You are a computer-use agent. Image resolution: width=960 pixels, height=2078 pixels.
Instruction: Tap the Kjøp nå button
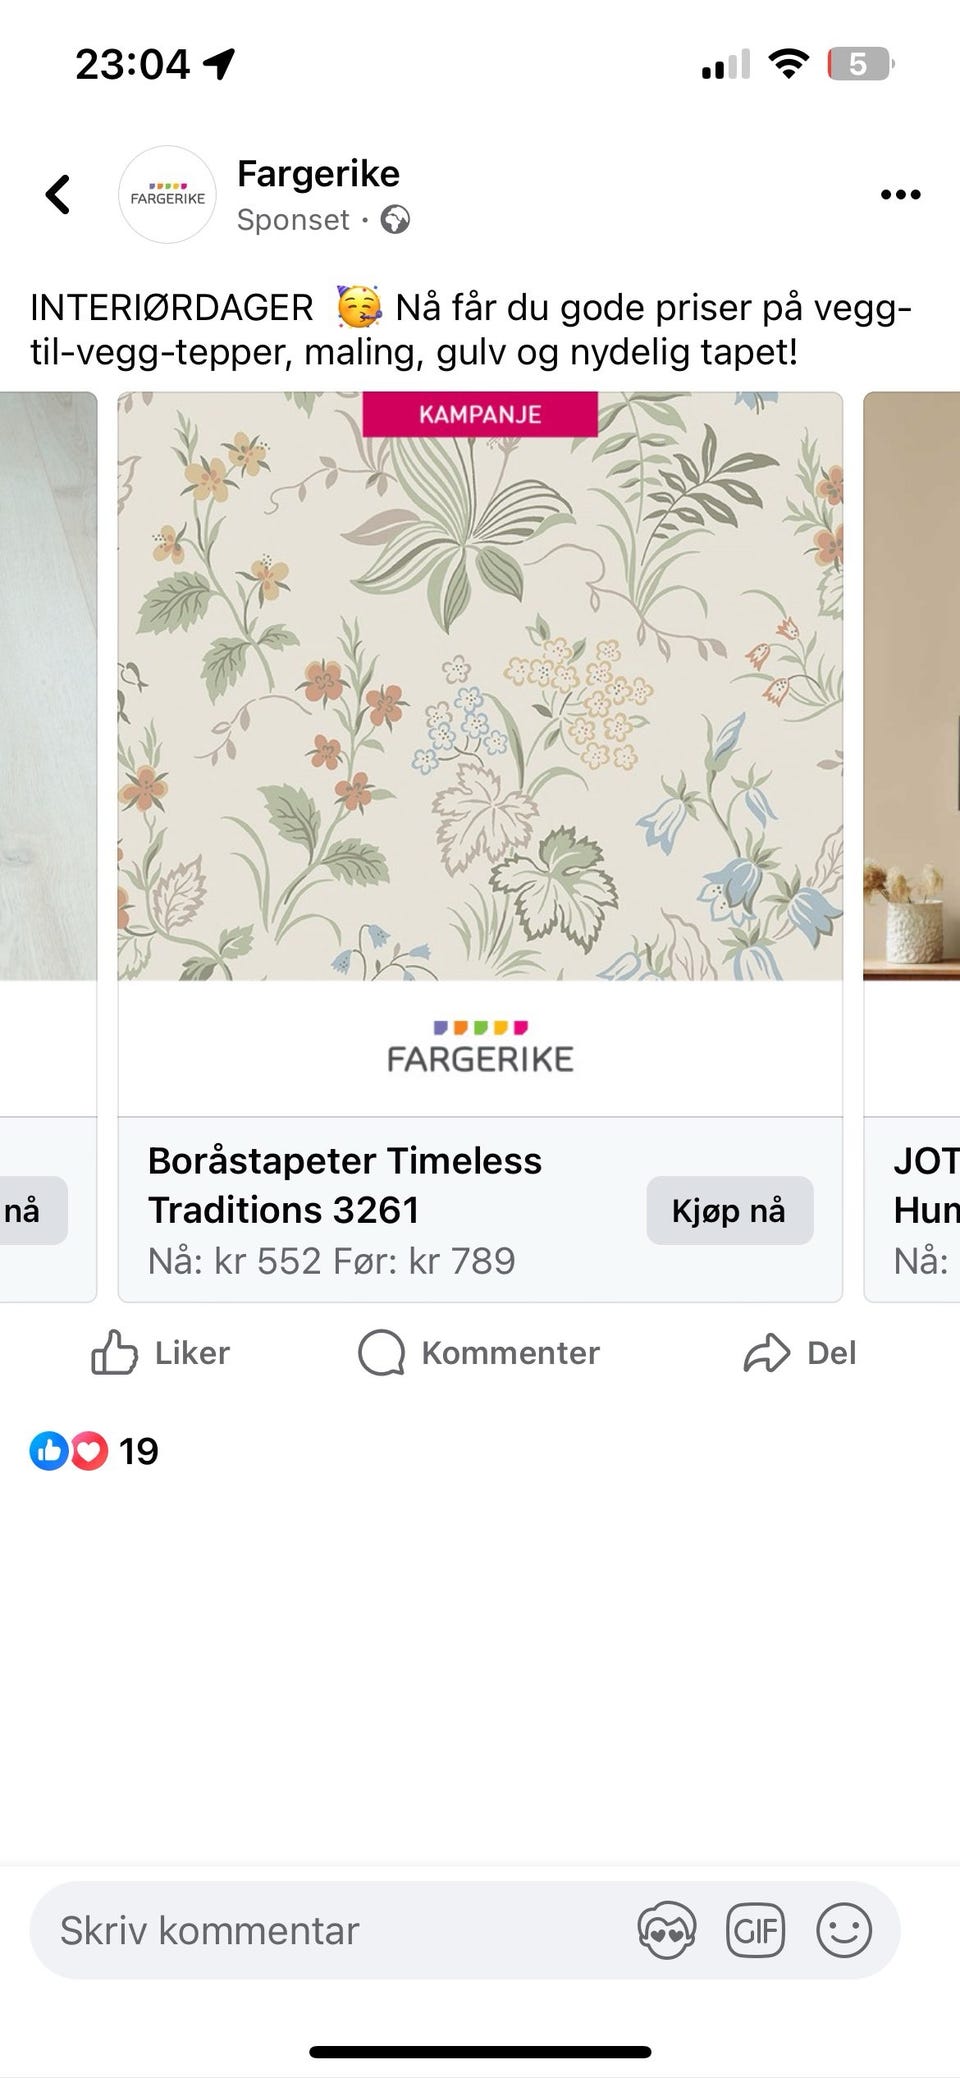[729, 1210]
